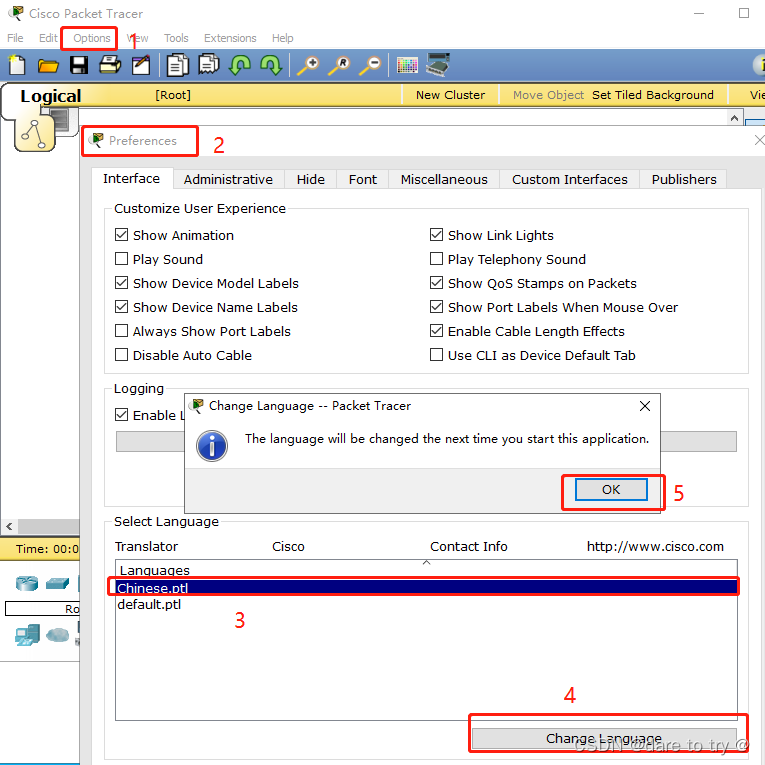This screenshot has height=765, width=765.
Task: Click the Paste toolbar icon
Action: 209,65
